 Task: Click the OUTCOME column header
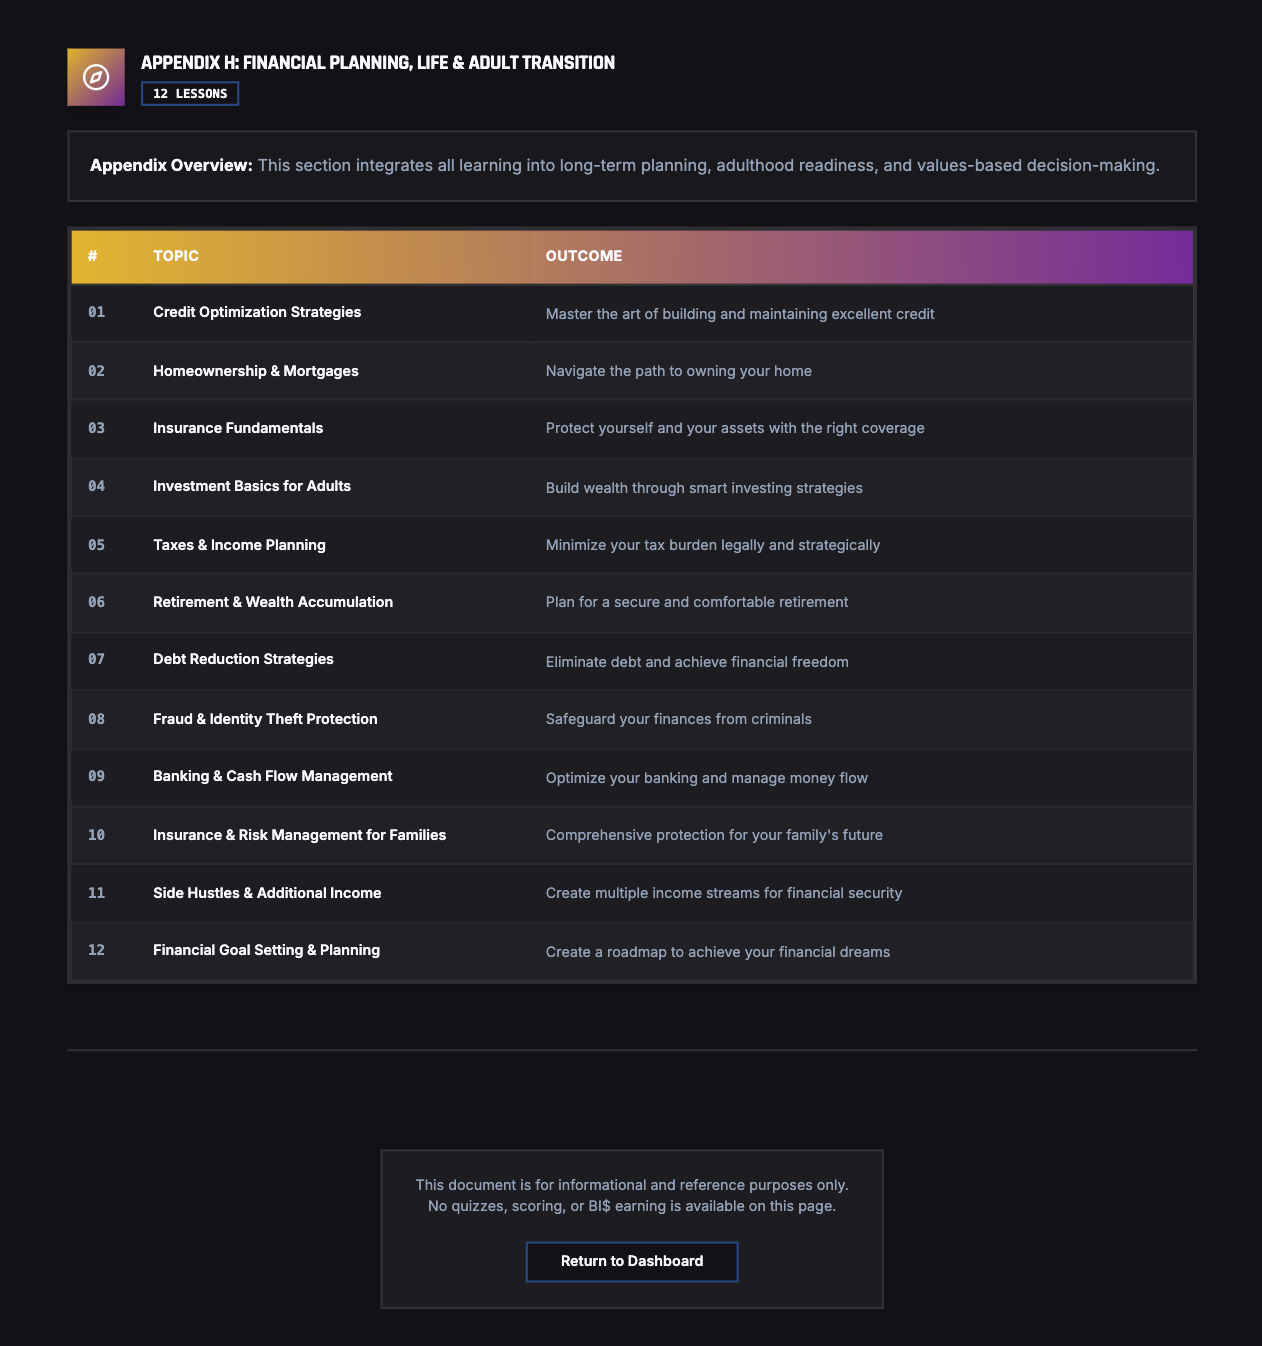coord(584,256)
